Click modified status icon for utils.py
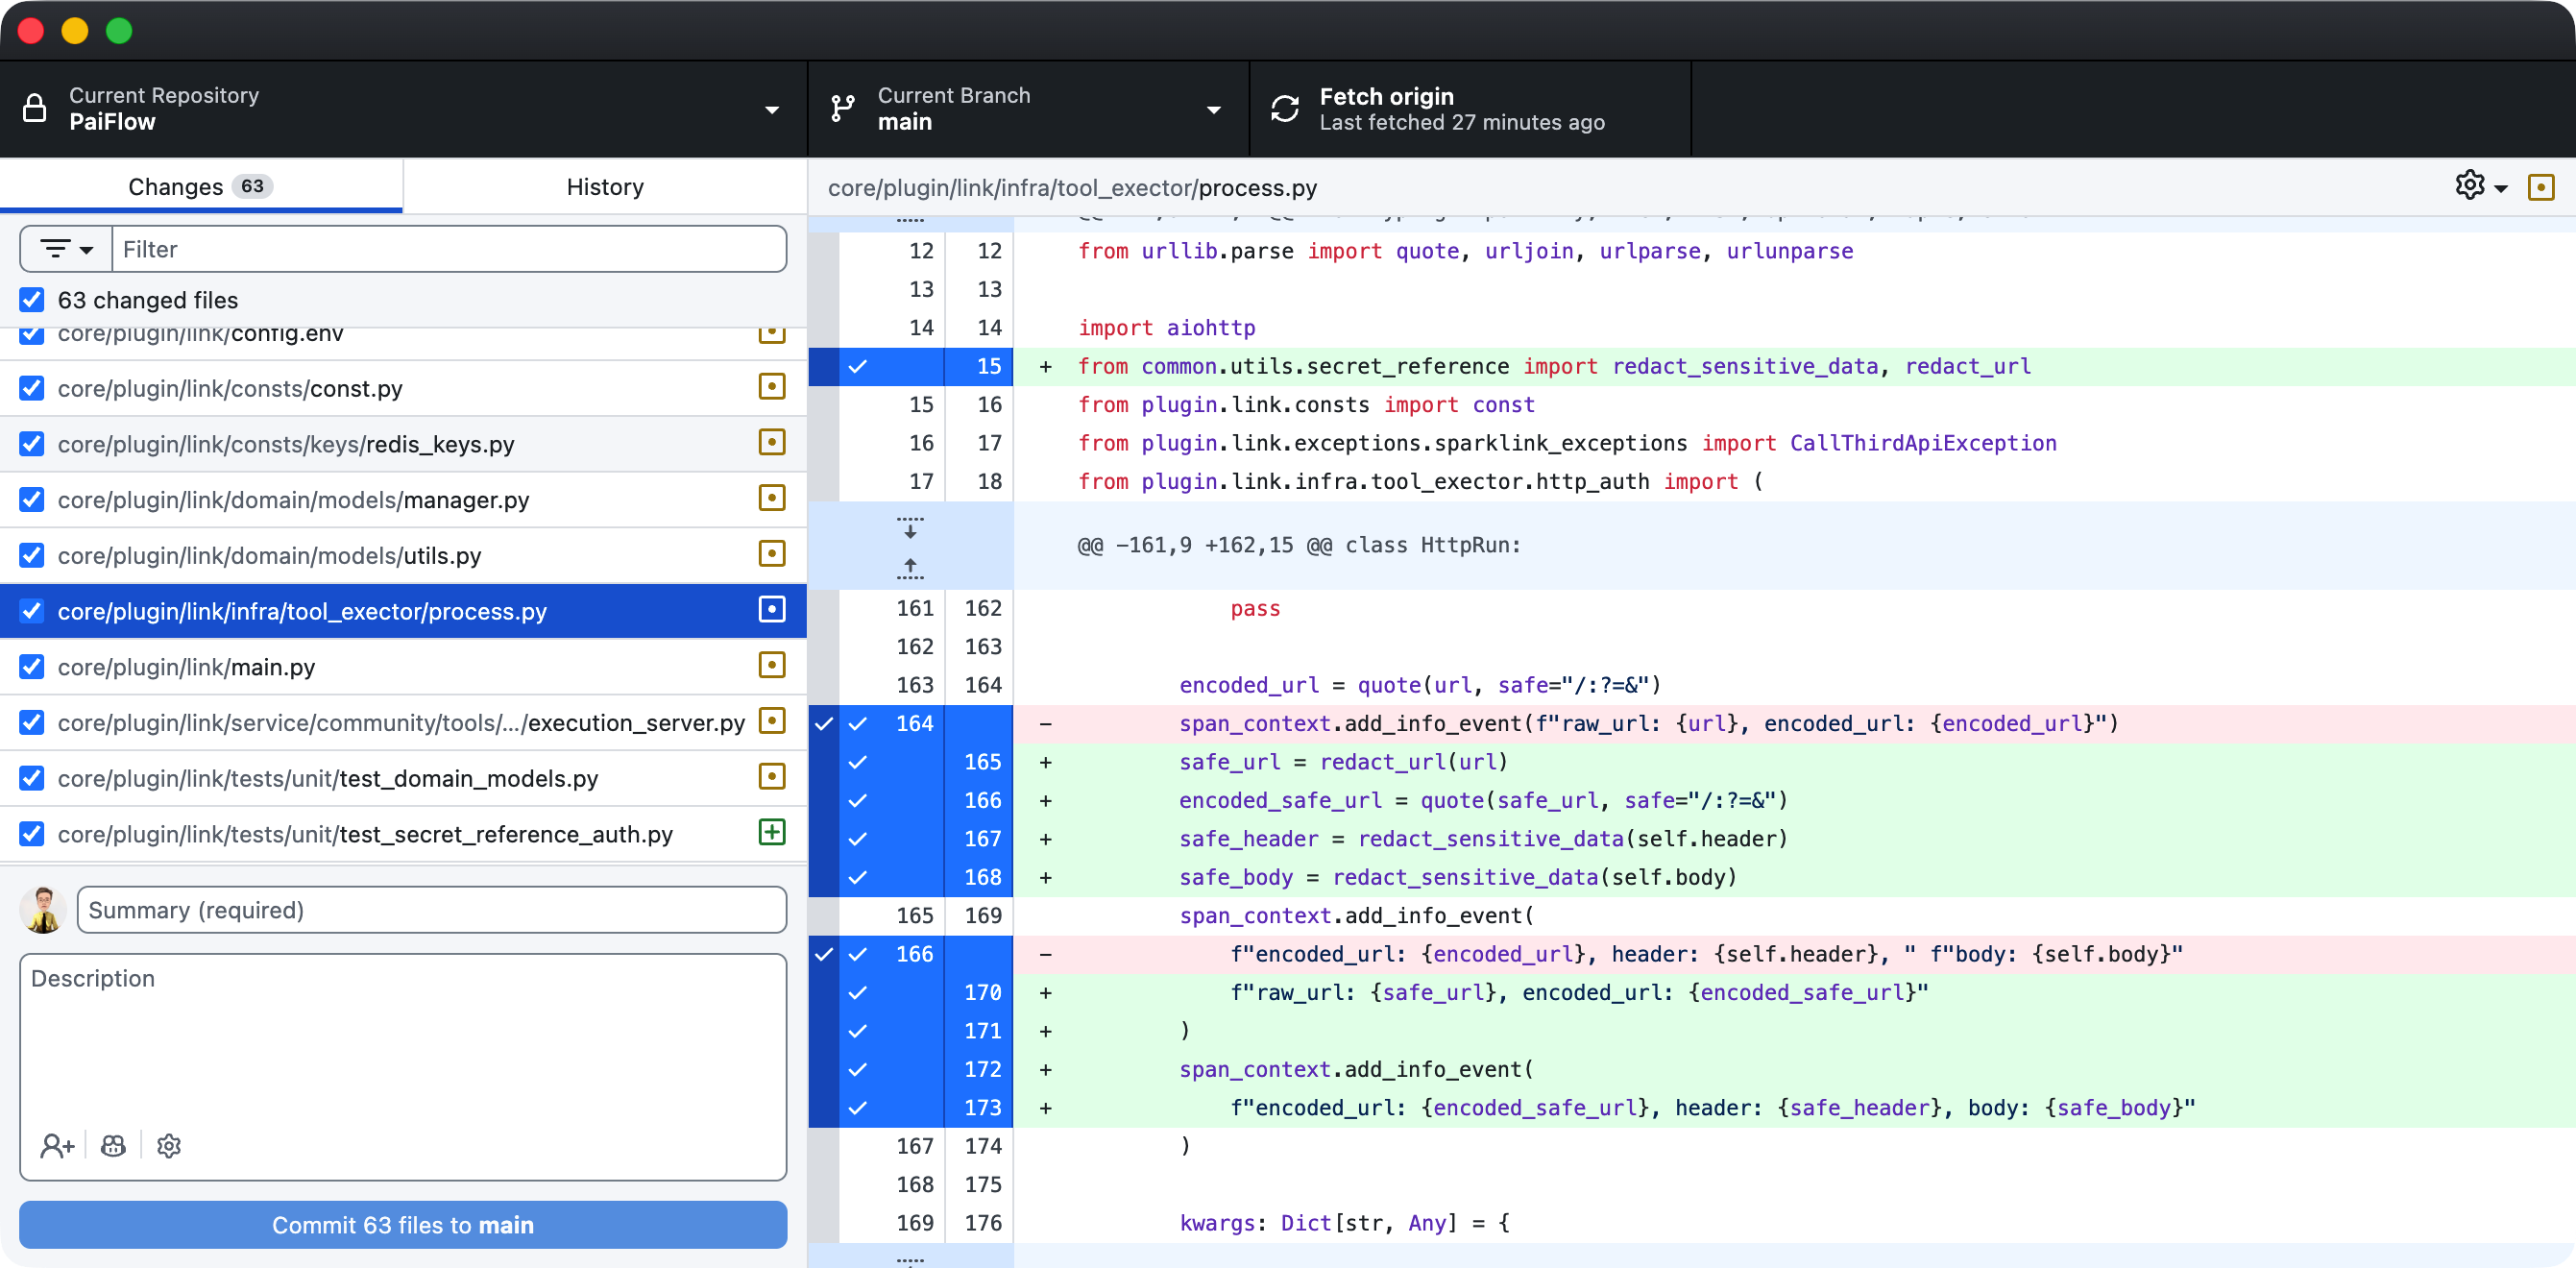The height and width of the screenshot is (1268, 2576). [x=772, y=554]
